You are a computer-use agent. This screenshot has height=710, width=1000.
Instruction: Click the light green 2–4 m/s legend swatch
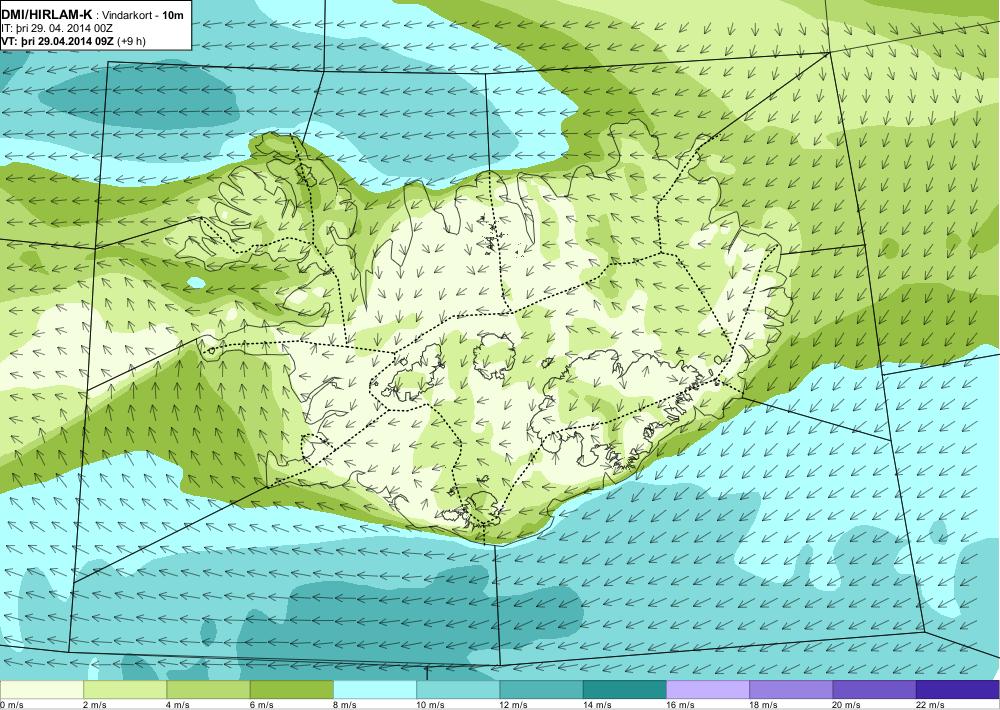[125, 690]
